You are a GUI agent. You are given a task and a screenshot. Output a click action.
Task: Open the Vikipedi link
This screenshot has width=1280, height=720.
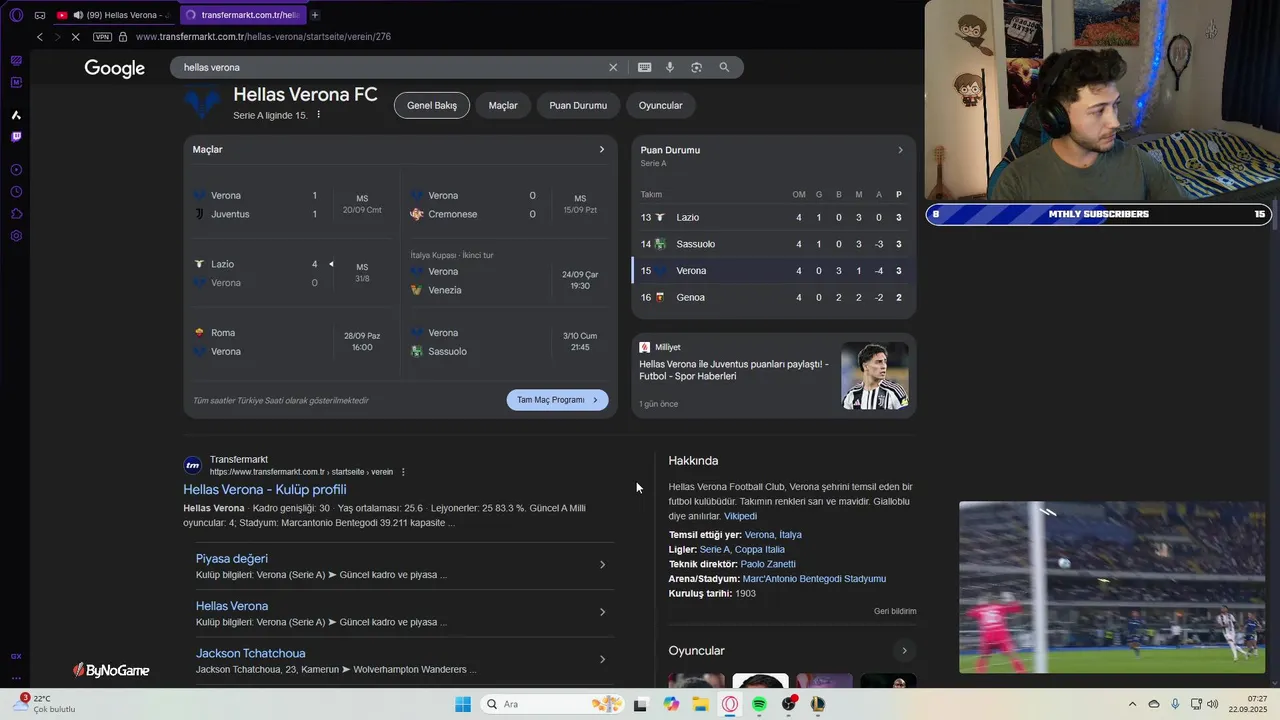[x=740, y=516]
